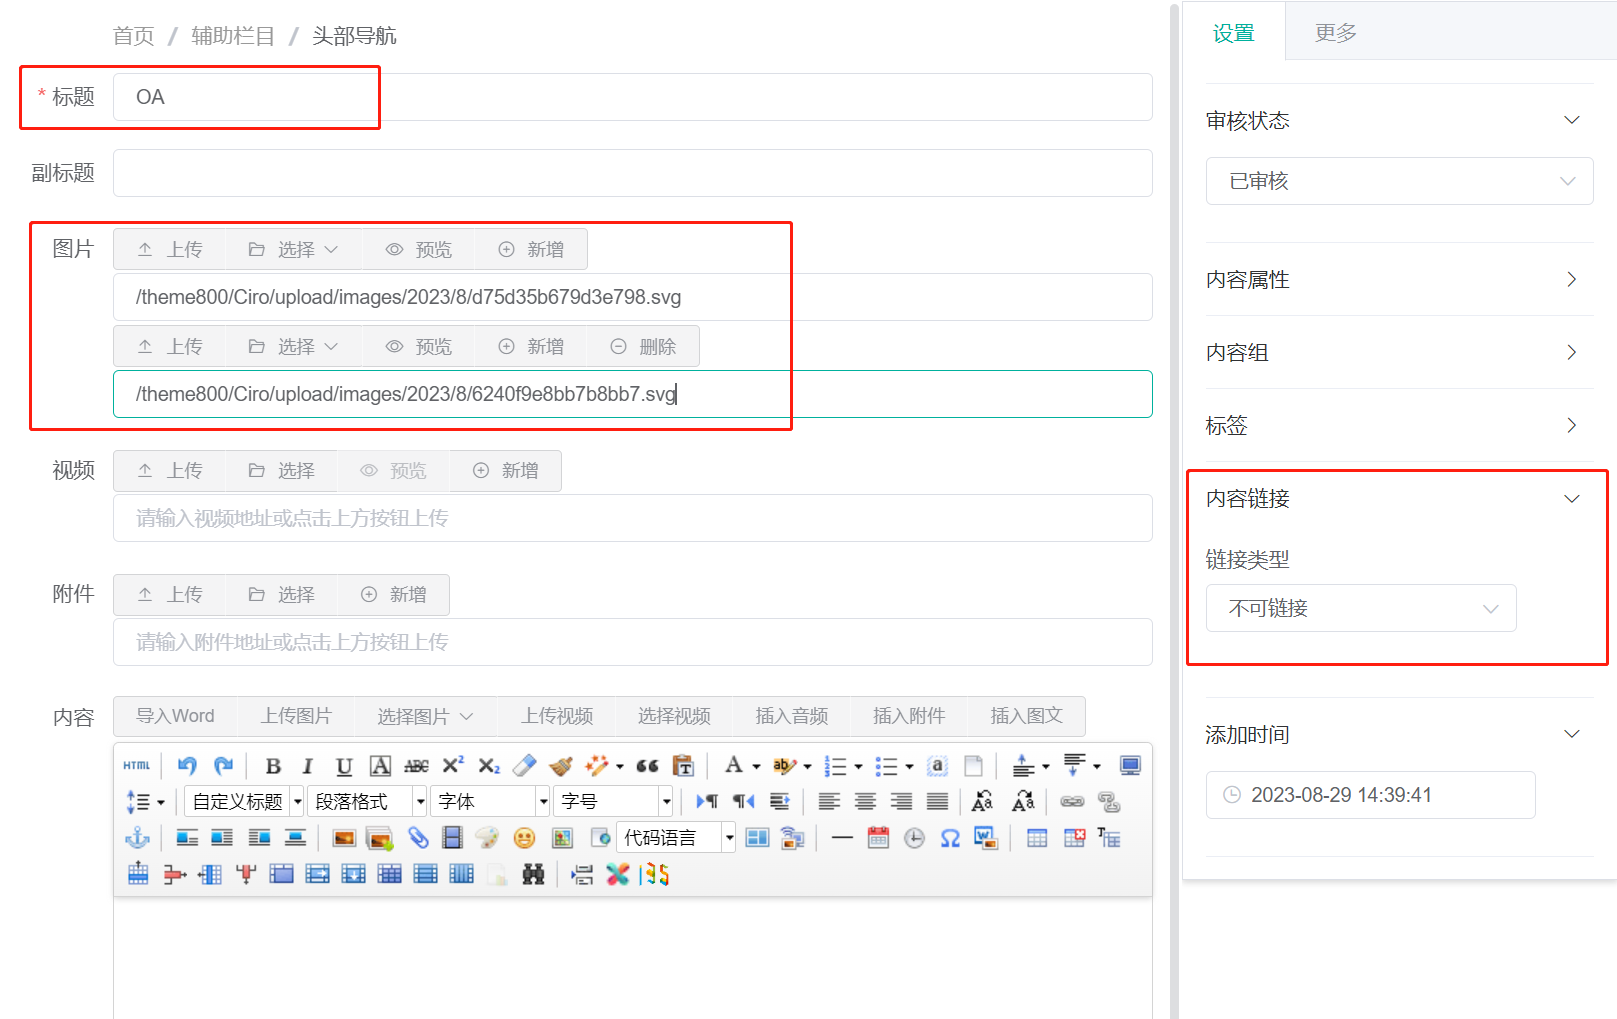Insert a smiley emoticon
The height and width of the screenshot is (1019, 1617).
(x=523, y=837)
